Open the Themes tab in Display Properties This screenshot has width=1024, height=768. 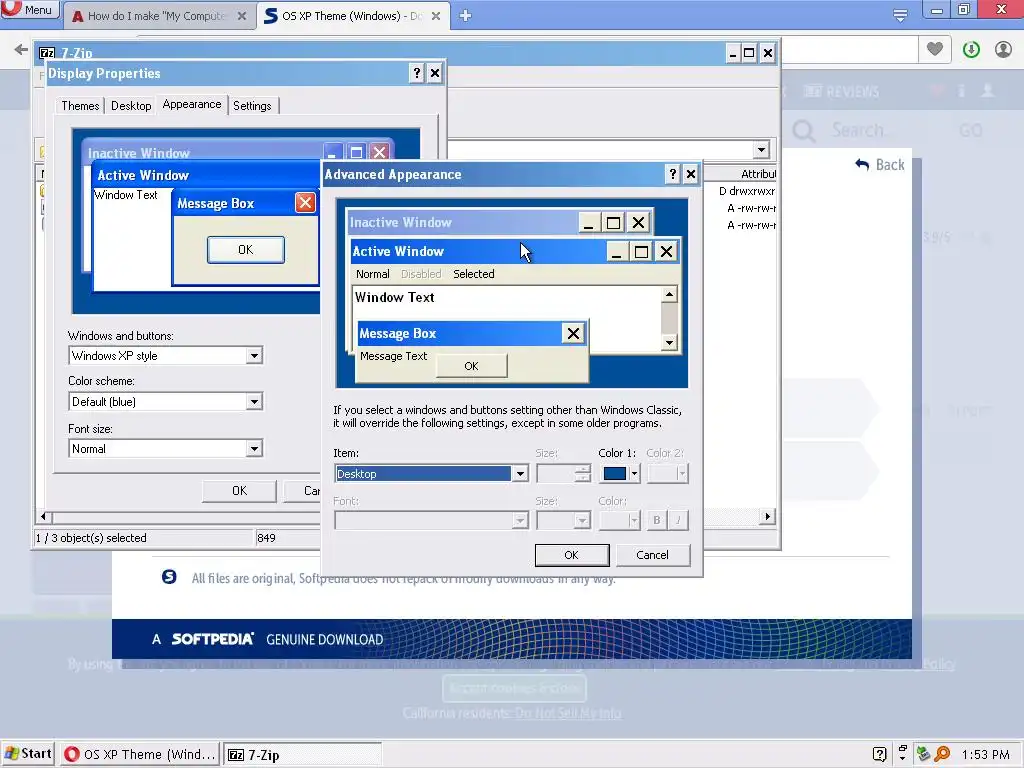click(80, 105)
